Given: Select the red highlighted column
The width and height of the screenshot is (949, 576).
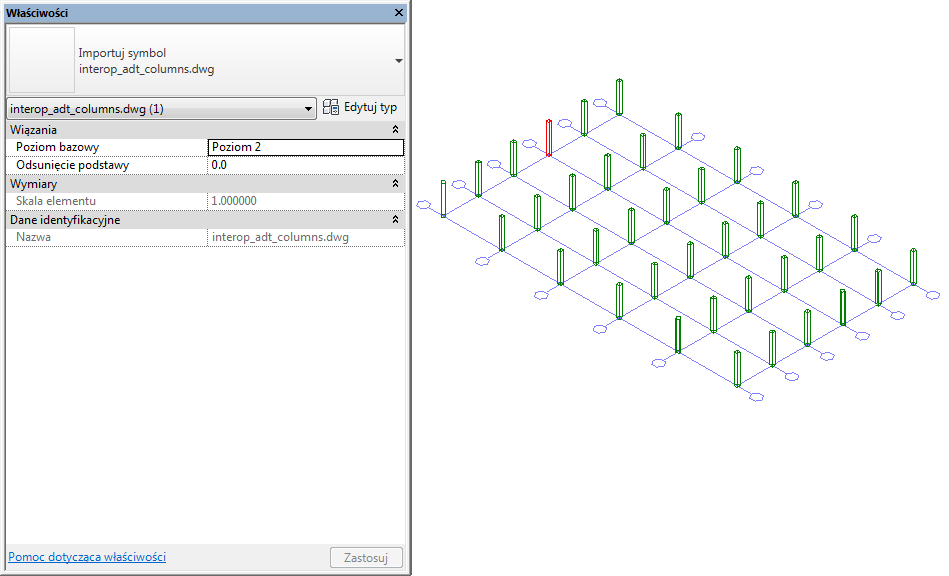Looking at the screenshot, I should pos(549,138).
